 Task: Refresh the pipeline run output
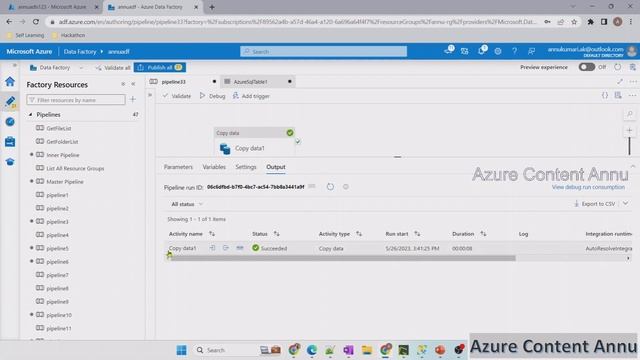point(330,187)
